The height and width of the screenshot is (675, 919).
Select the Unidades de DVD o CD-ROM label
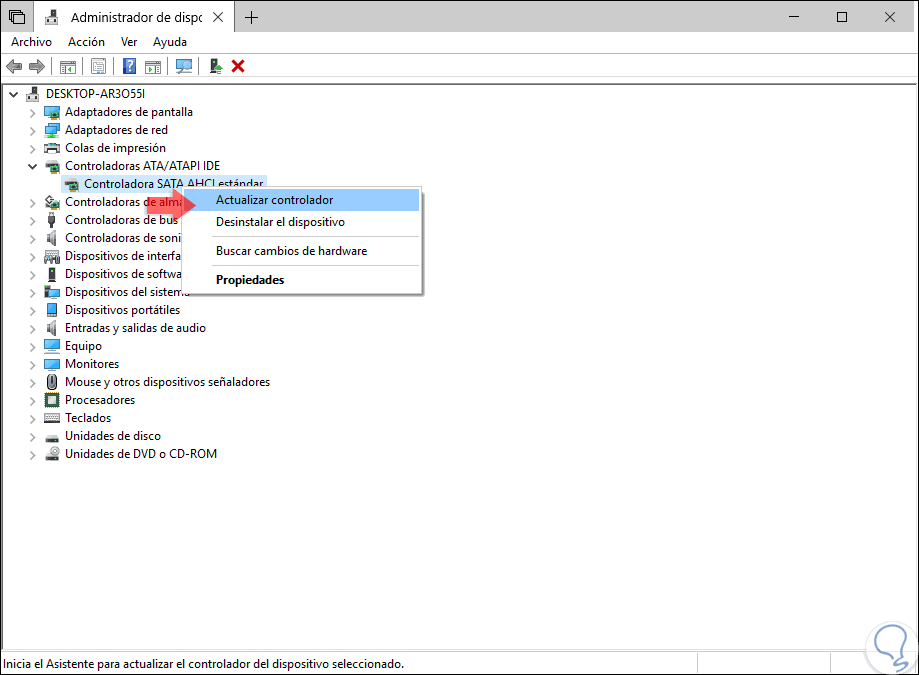click(141, 454)
